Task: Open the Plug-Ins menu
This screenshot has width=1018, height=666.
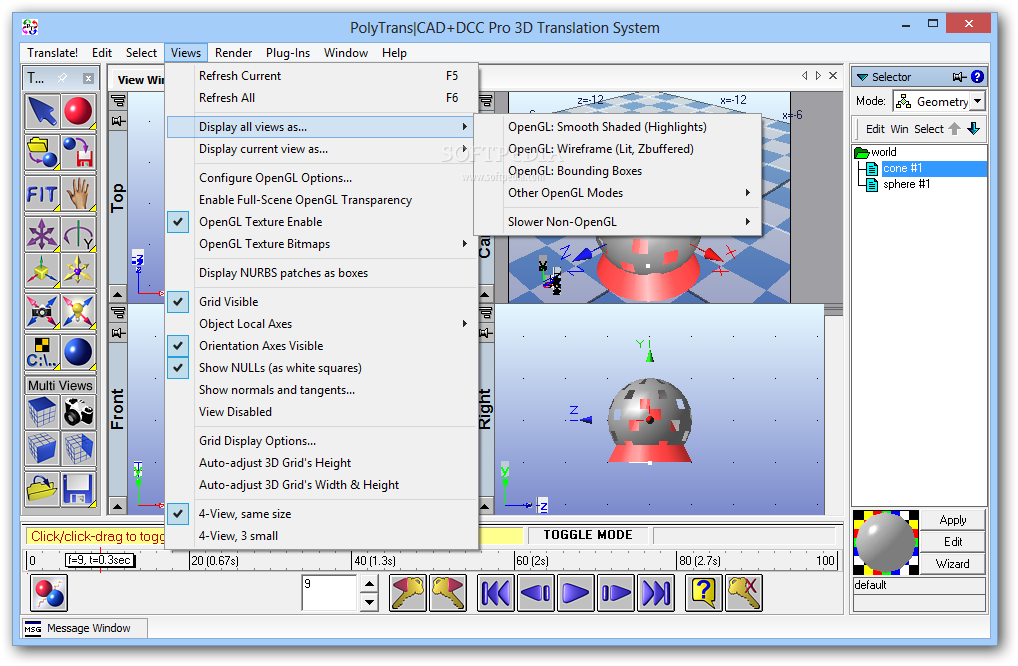Action: tap(288, 53)
